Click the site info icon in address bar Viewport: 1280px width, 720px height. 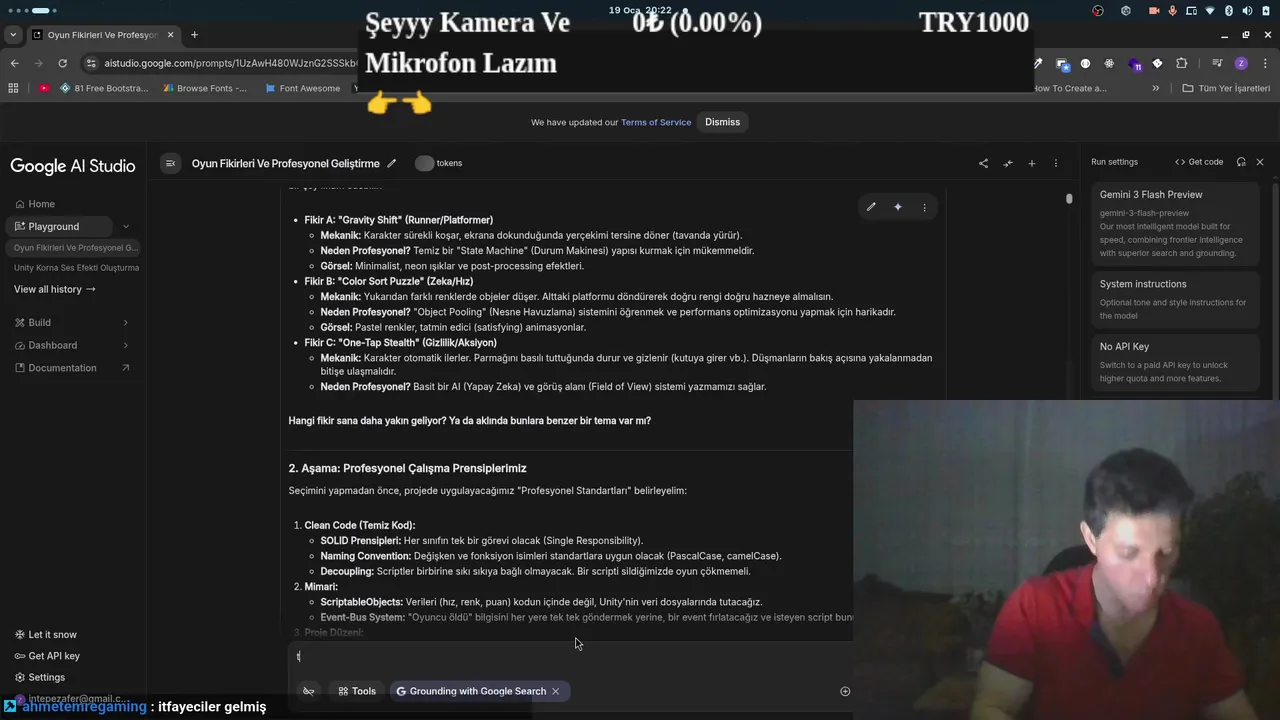tap(92, 63)
